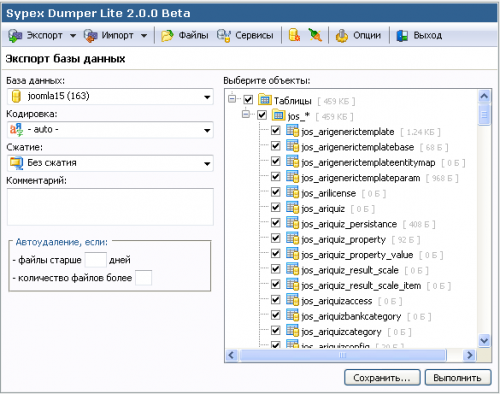The image size is (500, 394).
Task: Toggle checkbox for jos_ariquizcategory
Action: click(275, 330)
